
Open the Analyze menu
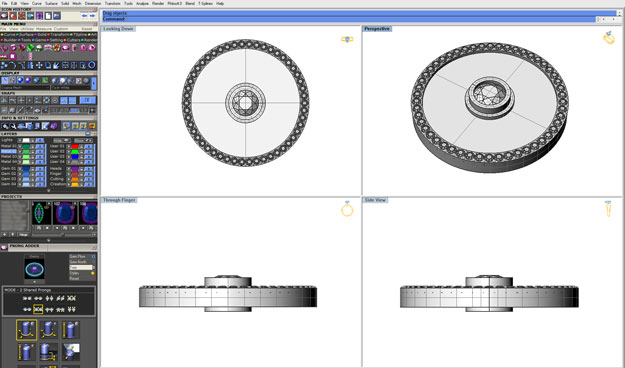click(x=142, y=3)
